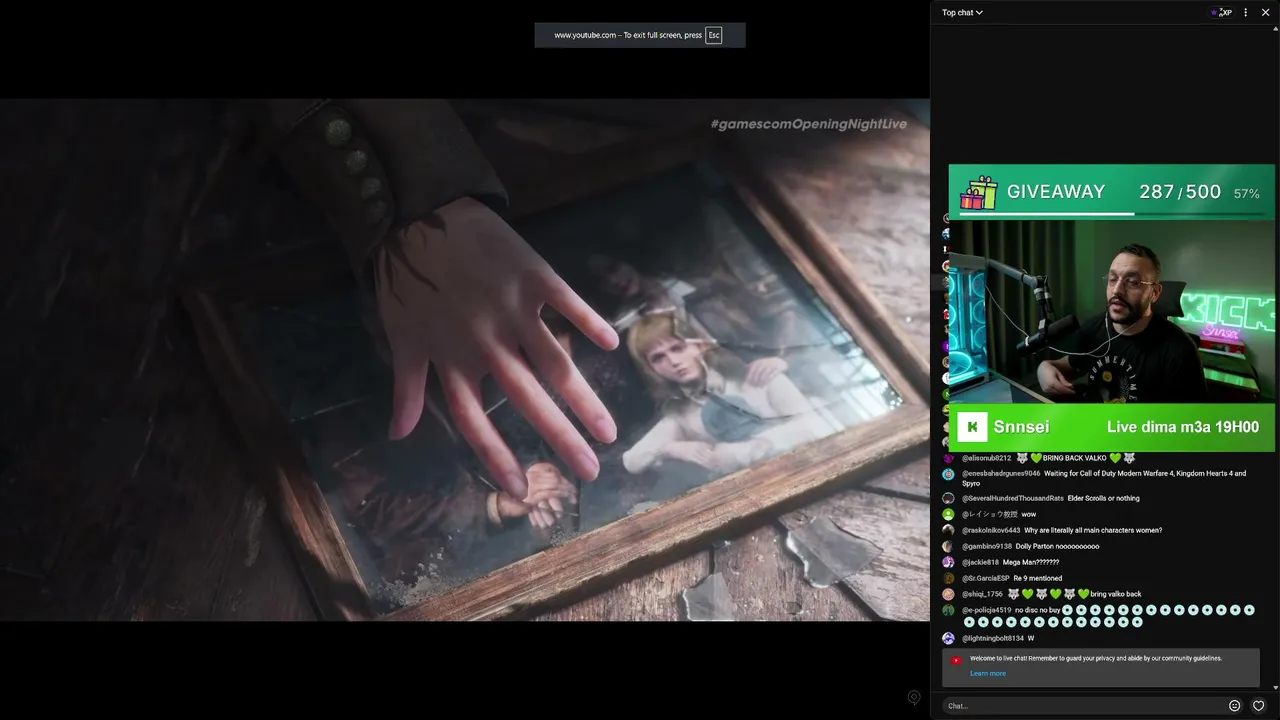Viewport: 1280px width, 720px height.
Task: Click the 'Mega Man???????' message
Action: (x=1031, y=562)
